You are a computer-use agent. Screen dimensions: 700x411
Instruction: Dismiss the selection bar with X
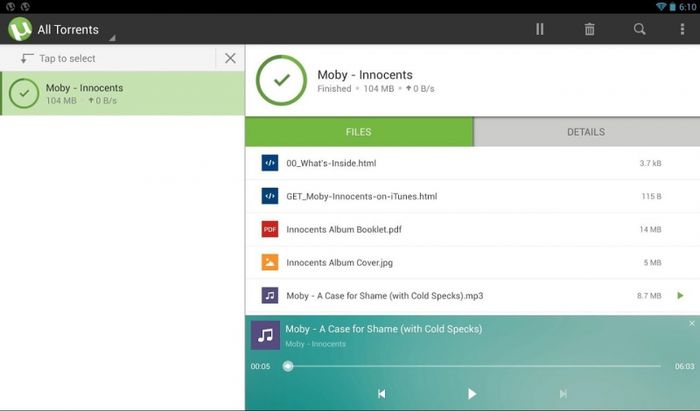click(x=230, y=59)
